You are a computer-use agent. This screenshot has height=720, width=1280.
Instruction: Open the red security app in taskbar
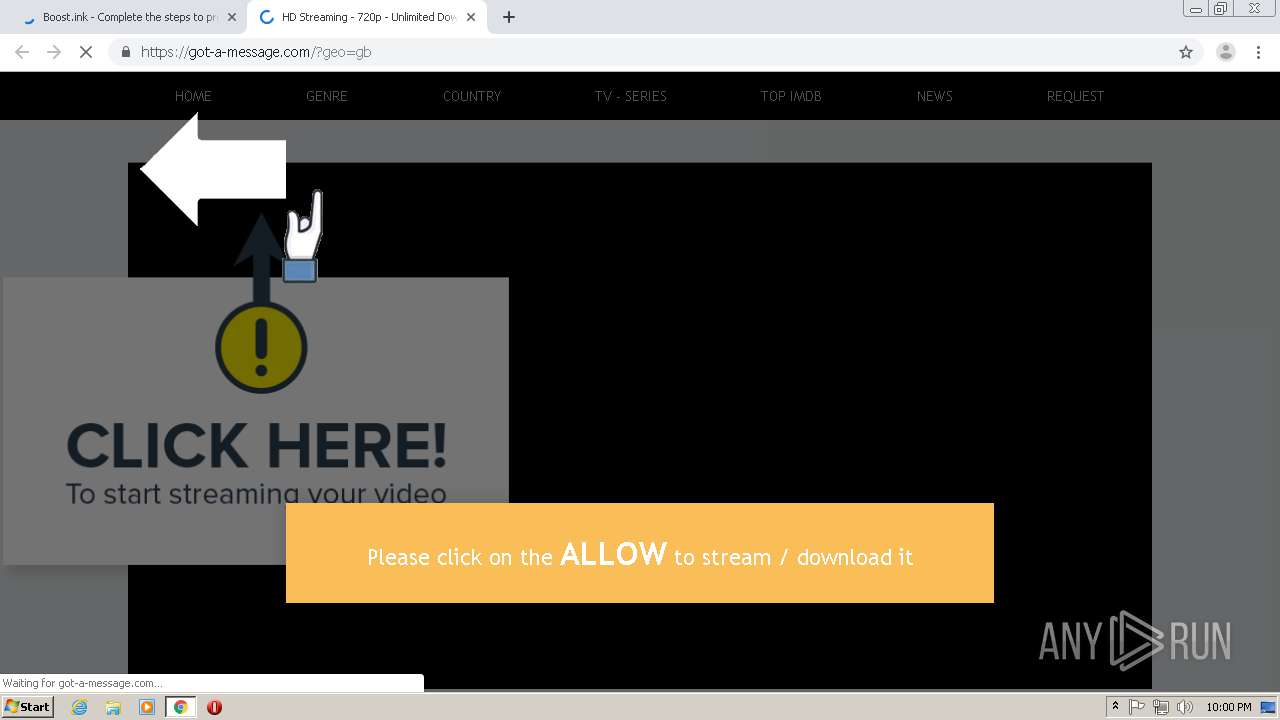[x=214, y=707]
